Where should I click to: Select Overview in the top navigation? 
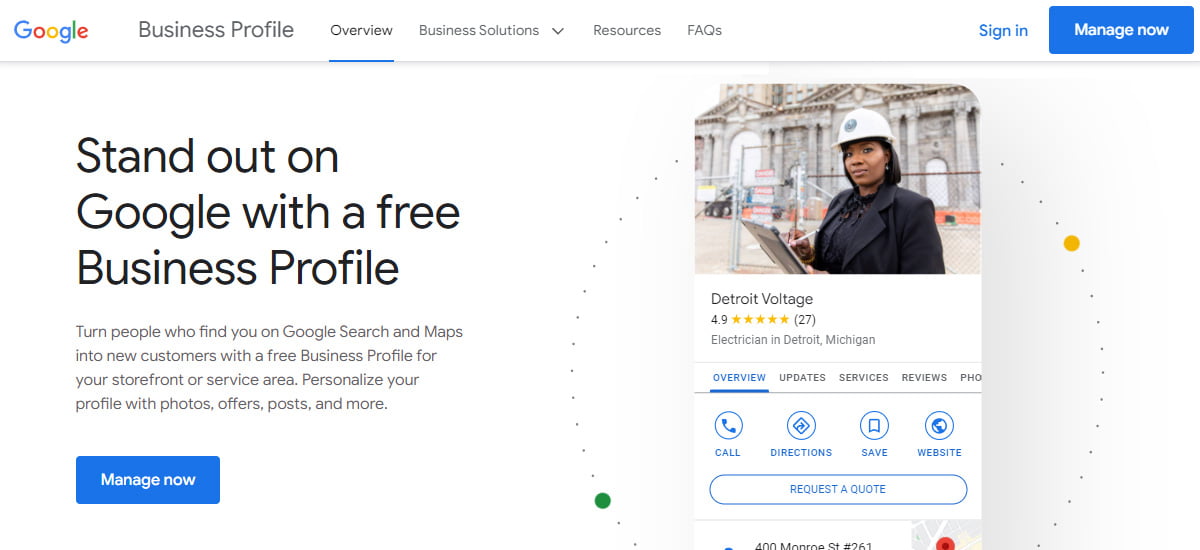pos(361,30)
